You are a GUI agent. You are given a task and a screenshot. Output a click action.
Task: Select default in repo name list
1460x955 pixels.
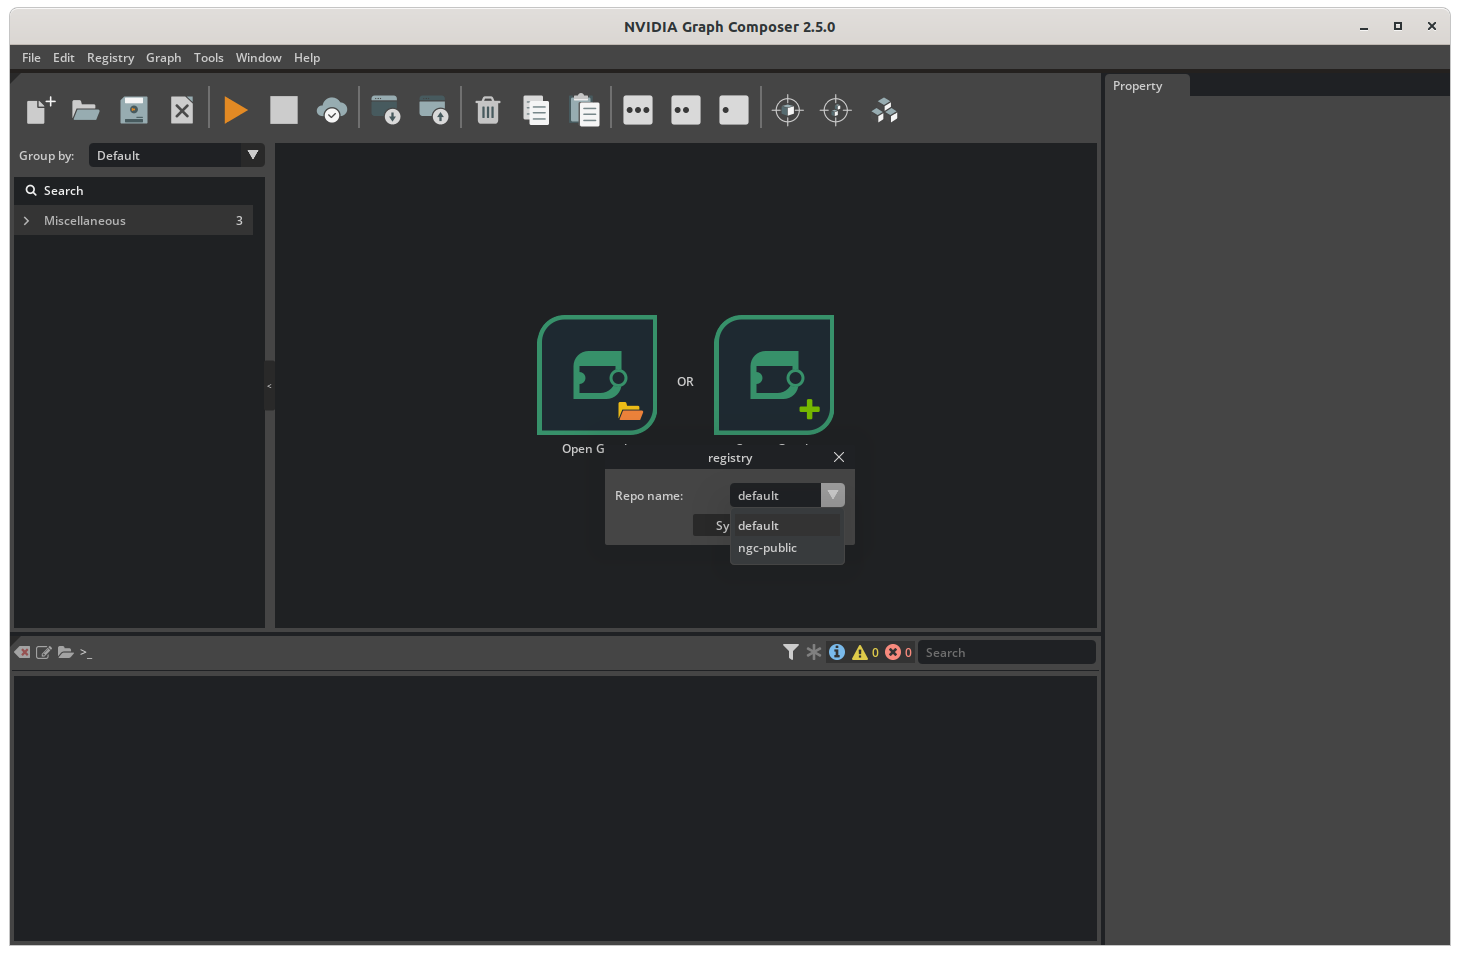[x=786, y=526]
